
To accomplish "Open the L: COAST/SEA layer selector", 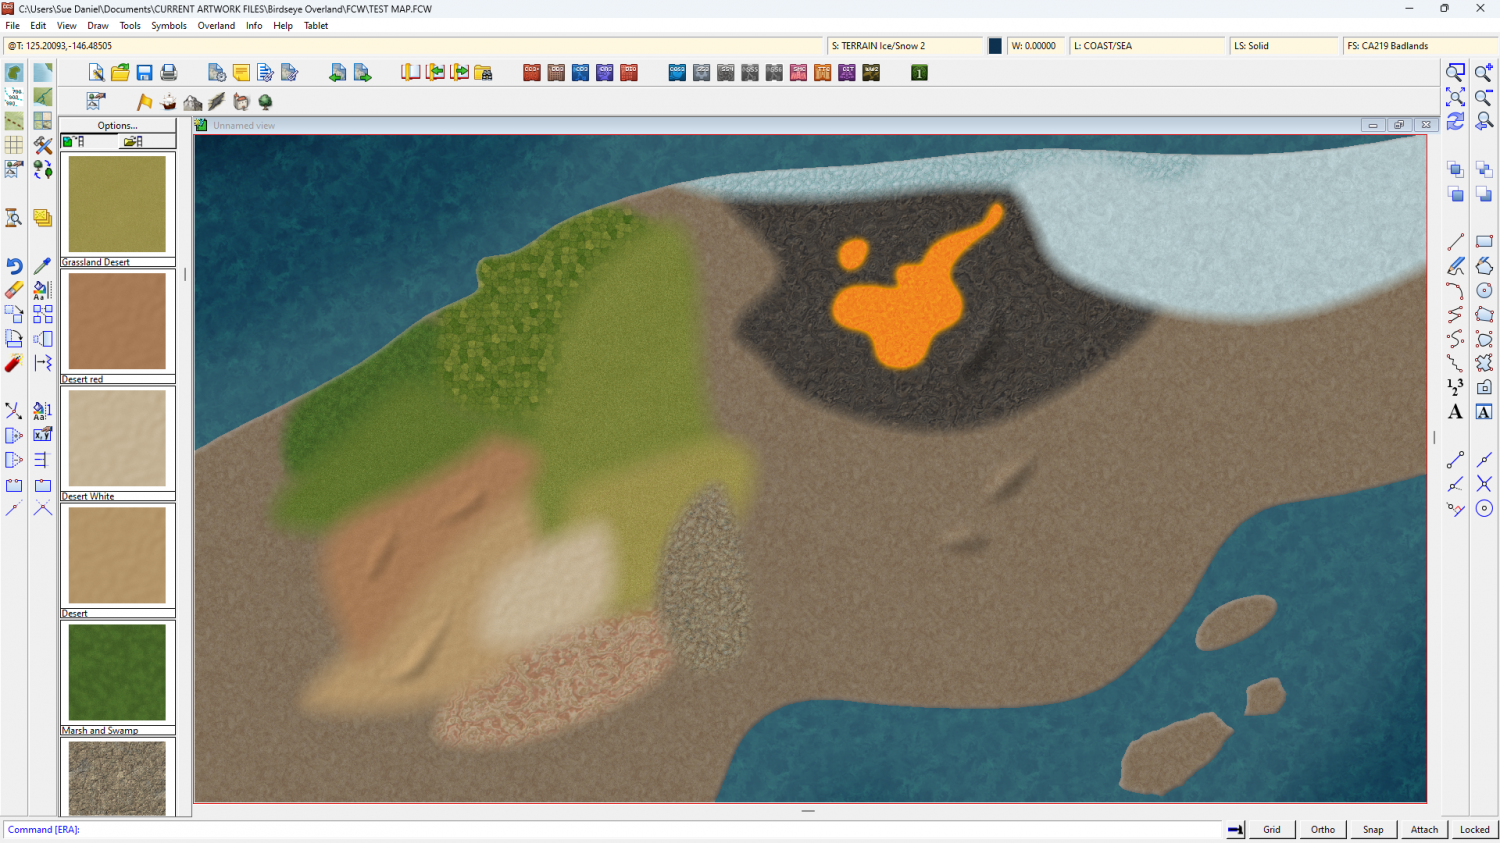I will (1148, 46).
